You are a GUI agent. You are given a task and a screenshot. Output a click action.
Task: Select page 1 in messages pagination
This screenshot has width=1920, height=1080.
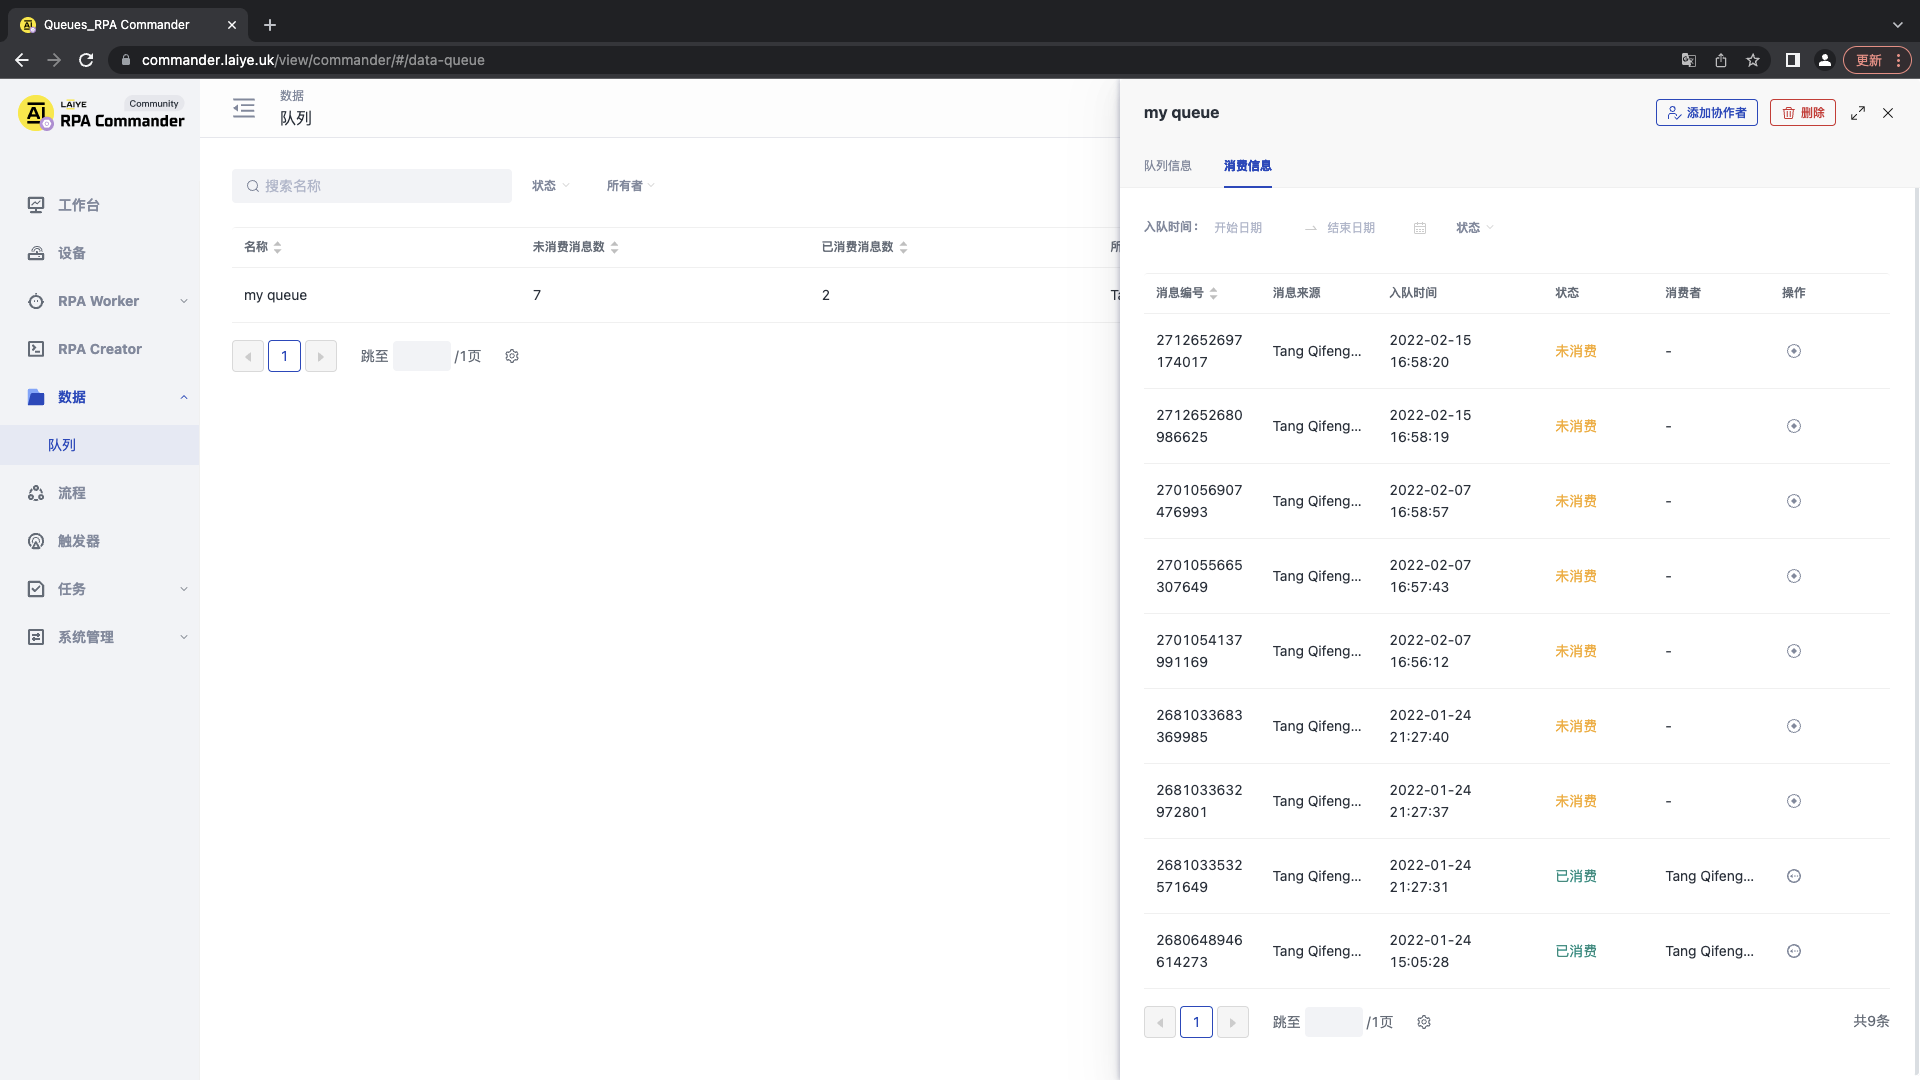click(x=1196, y=1022)
